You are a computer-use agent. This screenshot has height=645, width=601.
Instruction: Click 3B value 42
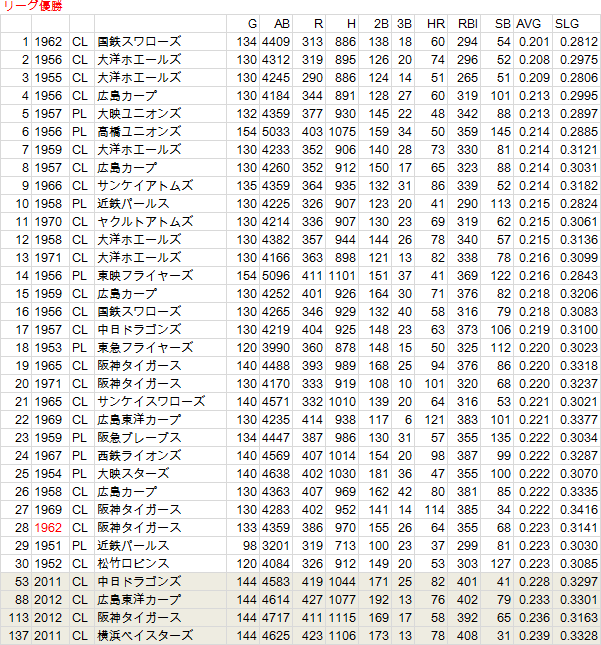pos(405,492)
